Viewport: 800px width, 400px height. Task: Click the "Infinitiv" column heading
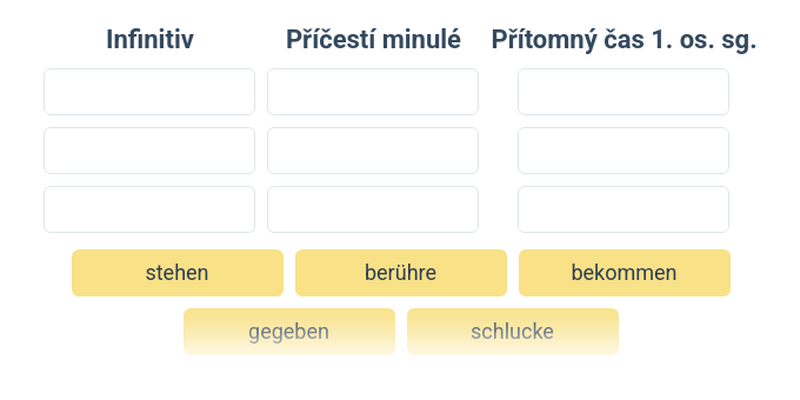pyautogui.click(x=150, y=40)
